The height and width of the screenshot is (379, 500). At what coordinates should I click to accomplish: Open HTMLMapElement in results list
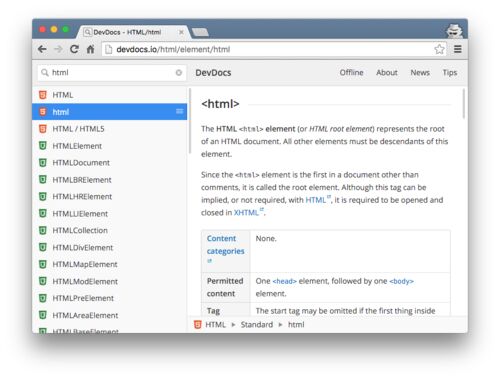(x=109, y=264)
